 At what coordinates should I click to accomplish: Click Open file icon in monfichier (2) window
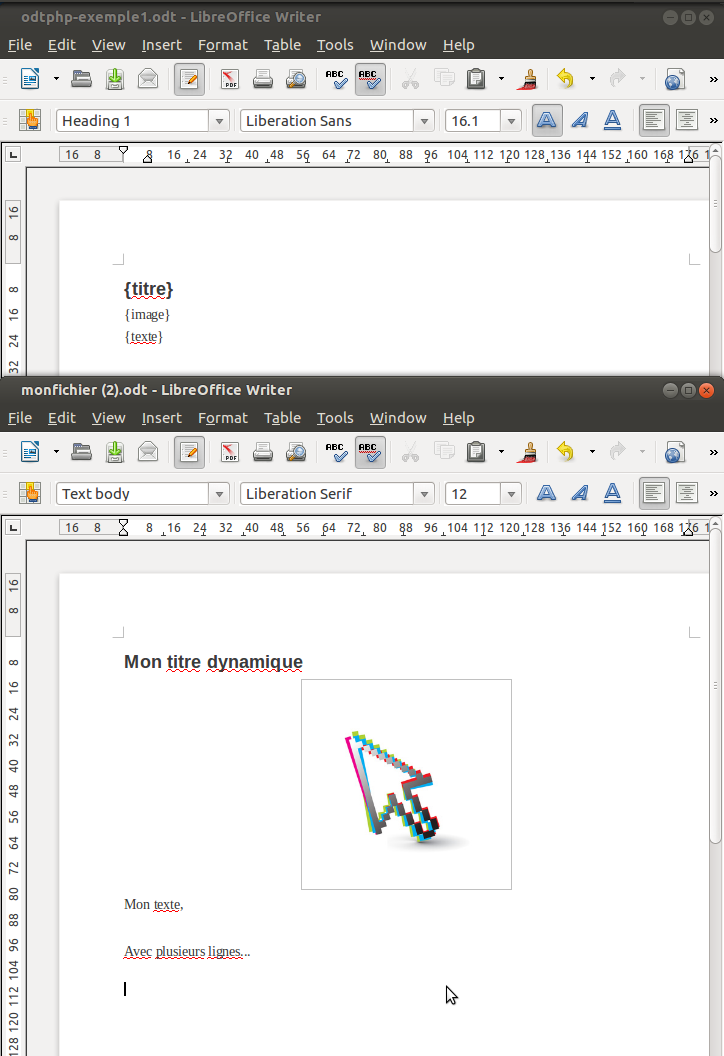click(81, 453)
